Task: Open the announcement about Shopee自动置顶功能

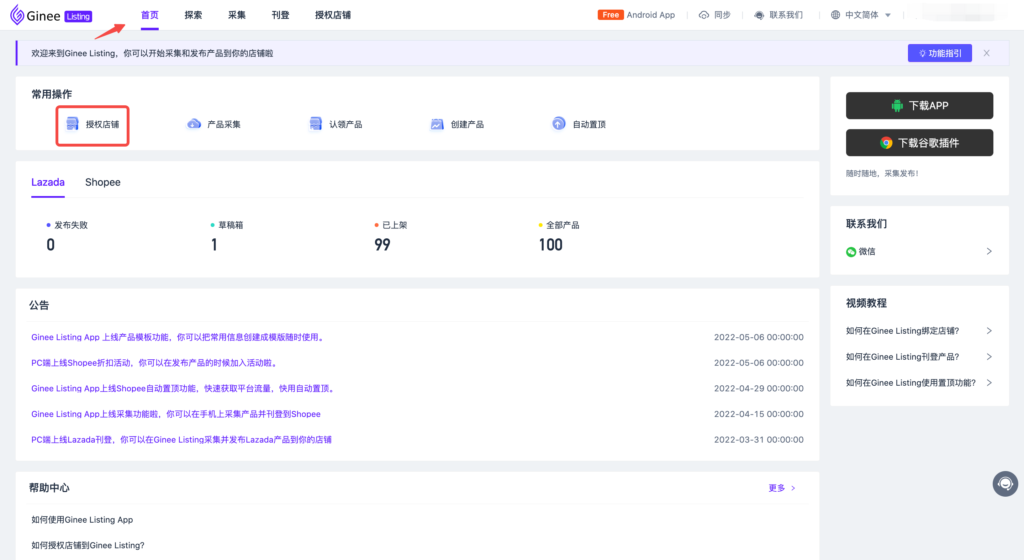Action: coord(184,388)
